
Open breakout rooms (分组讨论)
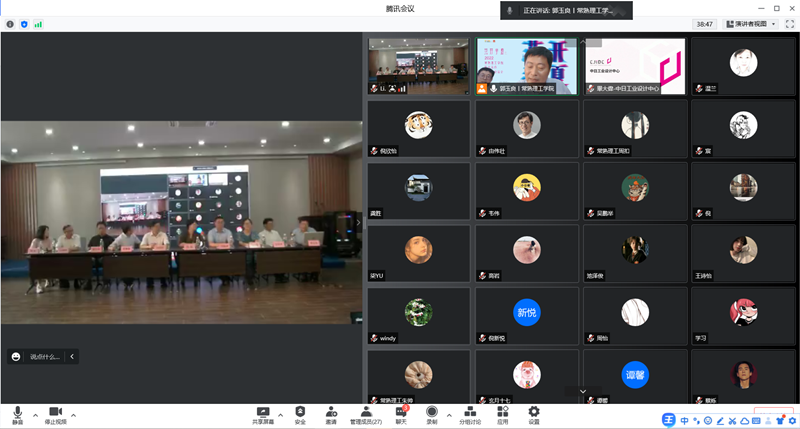470,415
